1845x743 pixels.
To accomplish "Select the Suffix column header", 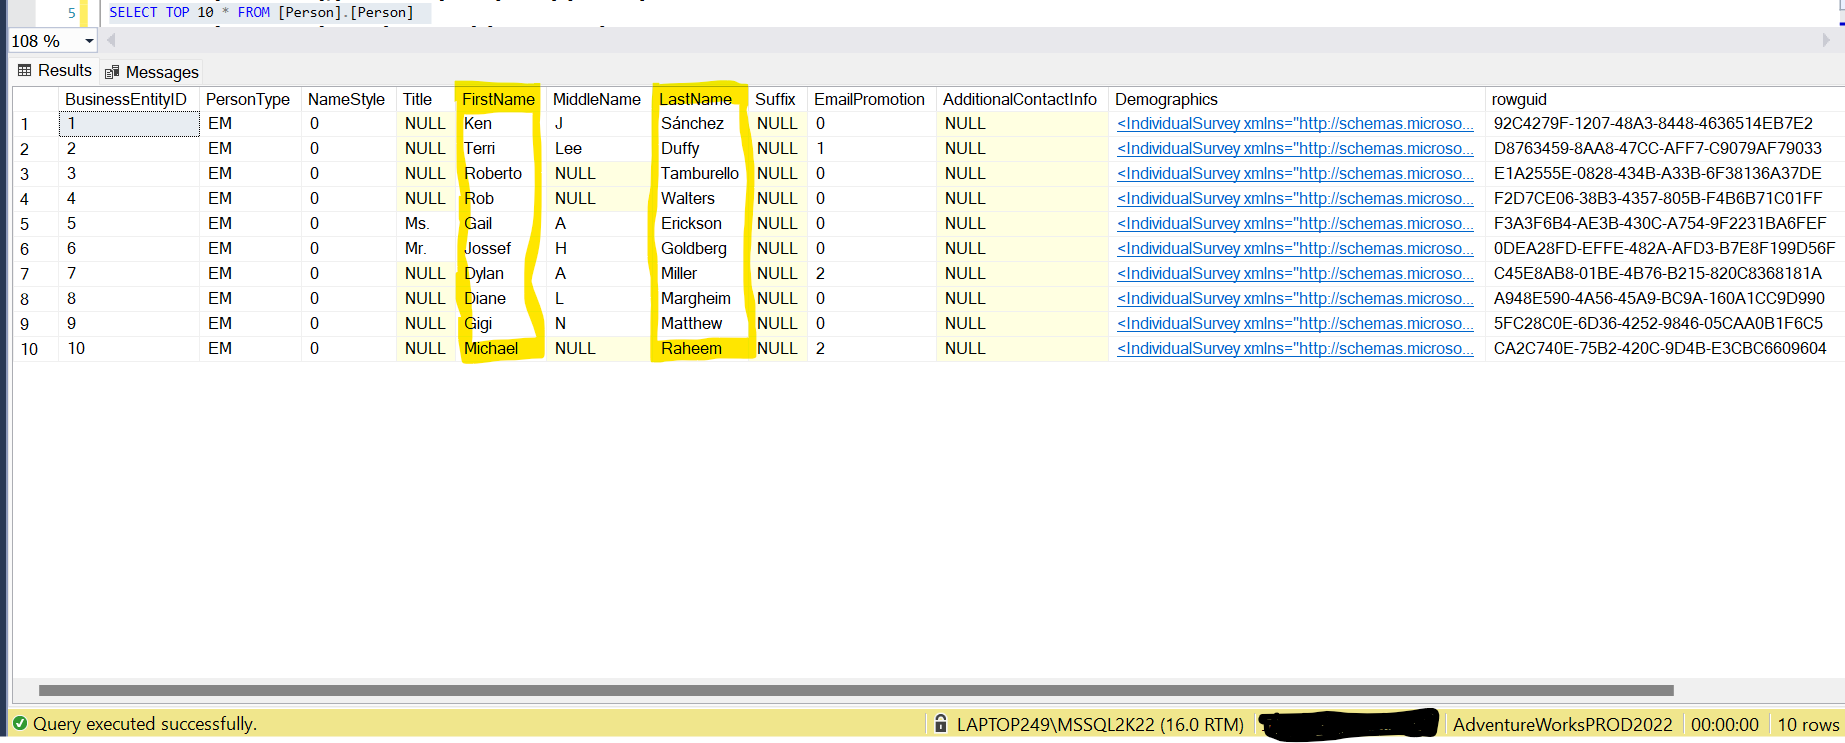I will point(775,99).
